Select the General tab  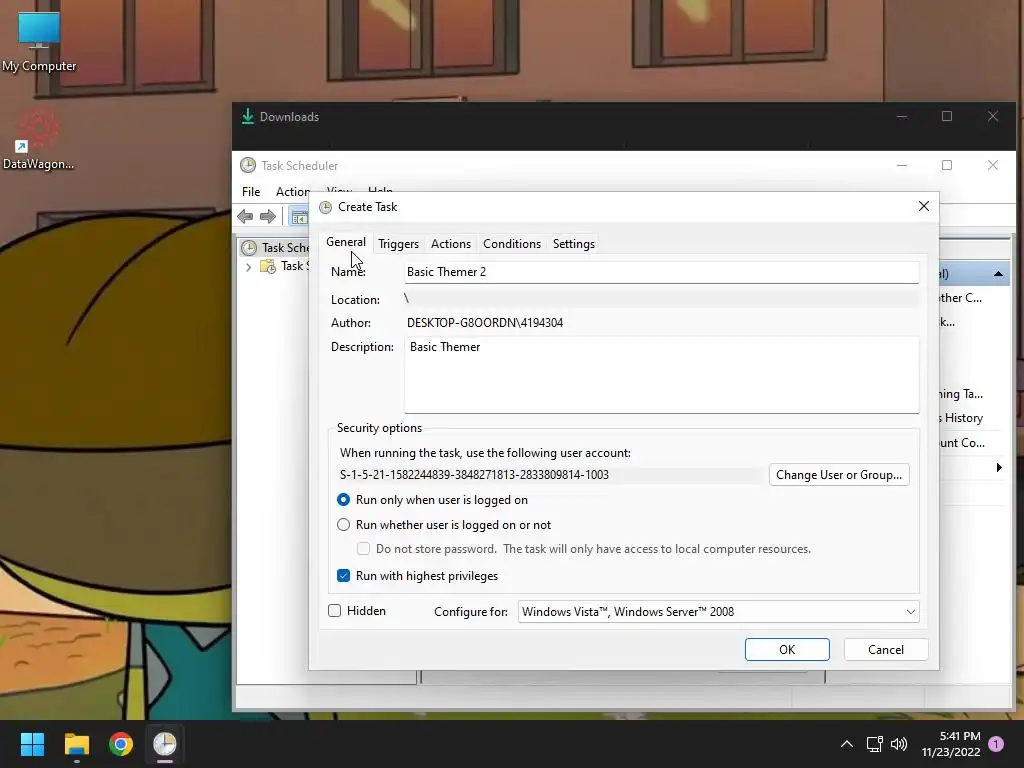(345, 242)
